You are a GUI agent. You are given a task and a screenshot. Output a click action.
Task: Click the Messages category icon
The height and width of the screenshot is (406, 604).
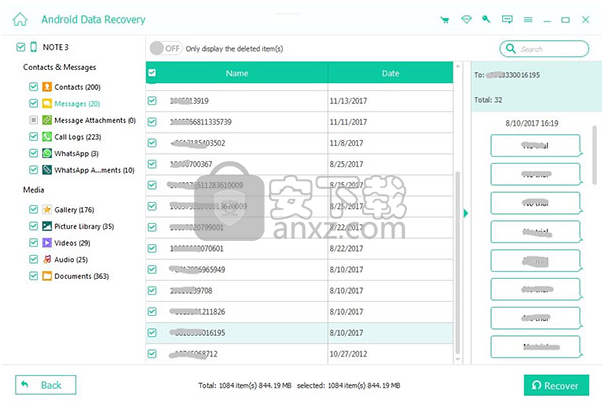47,103
